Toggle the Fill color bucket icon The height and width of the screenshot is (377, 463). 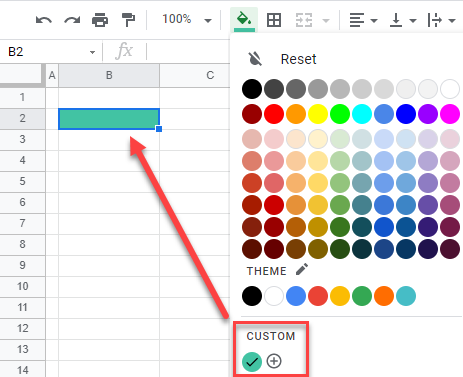pos(244,19)
